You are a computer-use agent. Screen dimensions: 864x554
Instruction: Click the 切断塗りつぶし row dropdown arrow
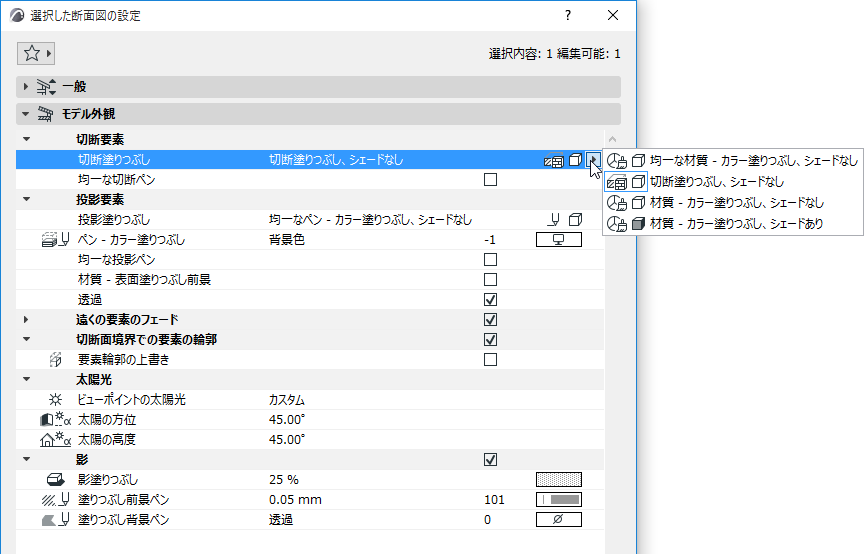593,160
